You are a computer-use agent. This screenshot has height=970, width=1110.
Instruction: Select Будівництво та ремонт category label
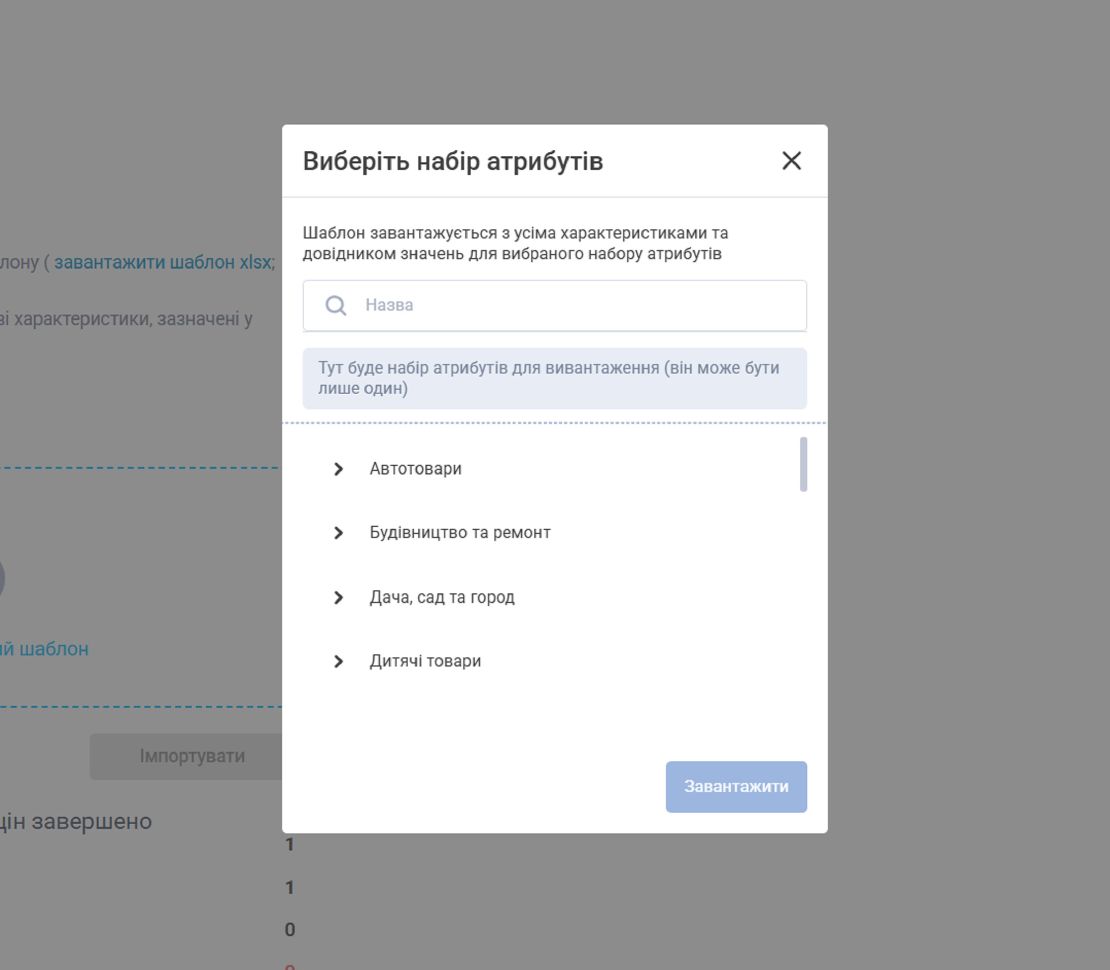(460, 532)
